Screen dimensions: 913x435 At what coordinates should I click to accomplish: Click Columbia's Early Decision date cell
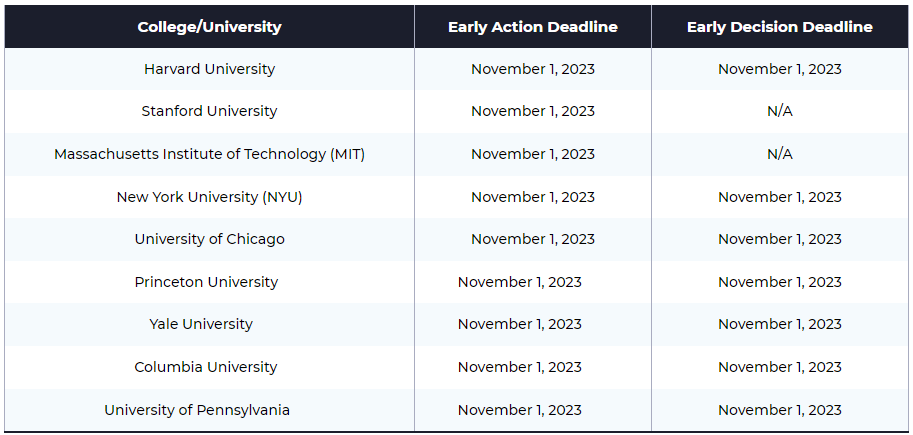(x=780, y=367)
